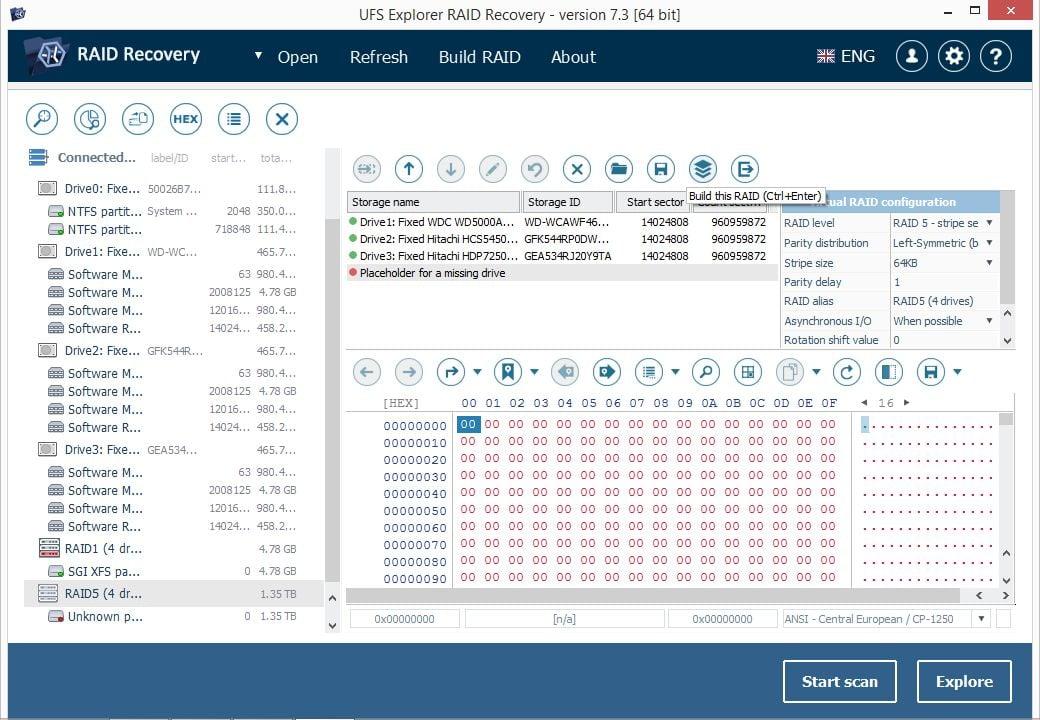The width and height of the screenshot is (1040, 720).
Task: Click the Open menu item
Action: [x=298, y=57]
